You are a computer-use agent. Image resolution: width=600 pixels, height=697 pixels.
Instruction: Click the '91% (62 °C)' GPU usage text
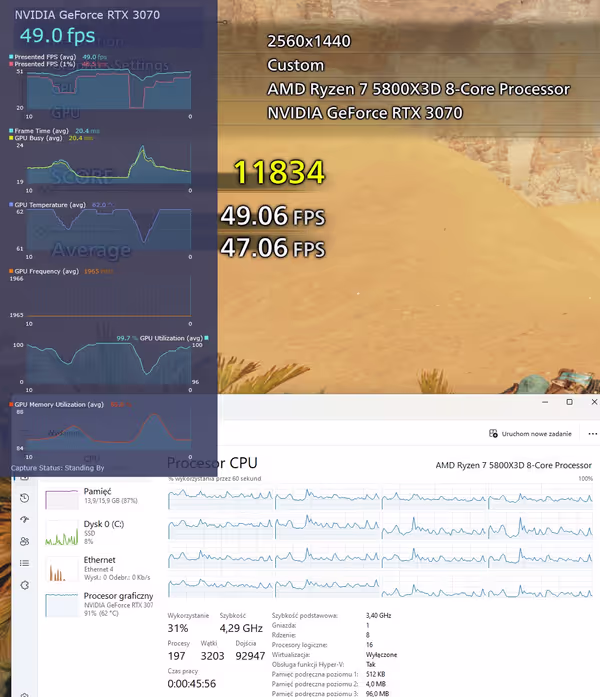point(101,613)
